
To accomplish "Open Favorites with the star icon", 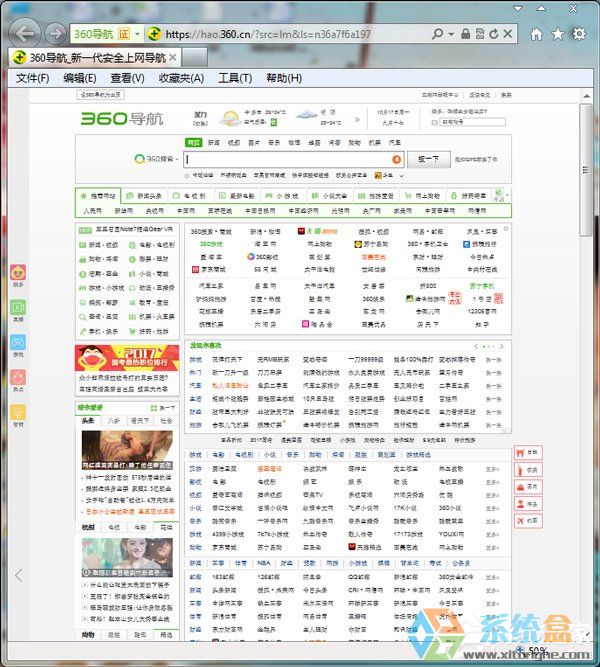I will pos(558,34).
